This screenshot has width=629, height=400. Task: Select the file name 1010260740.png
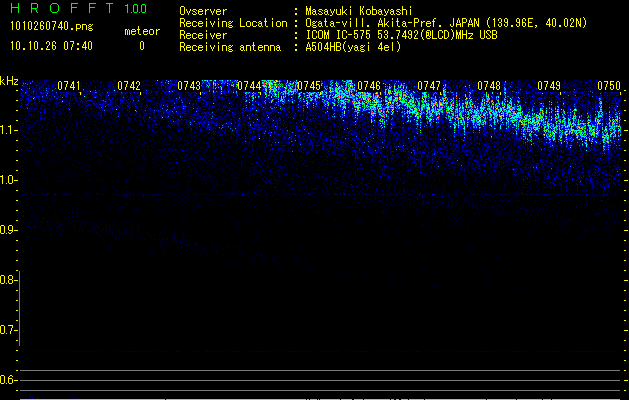(51, 27)
